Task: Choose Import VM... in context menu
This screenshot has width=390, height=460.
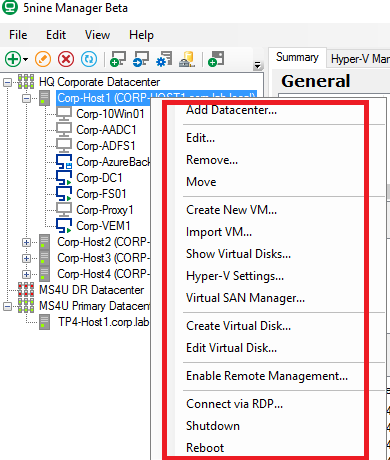Action: point(219,232)
